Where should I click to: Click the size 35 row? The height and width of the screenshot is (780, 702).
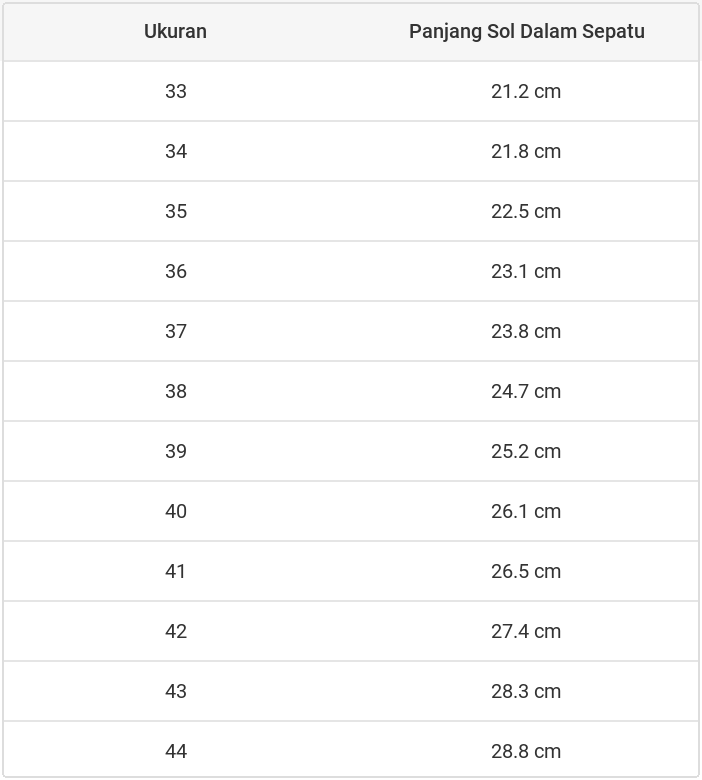pos(176,211)
